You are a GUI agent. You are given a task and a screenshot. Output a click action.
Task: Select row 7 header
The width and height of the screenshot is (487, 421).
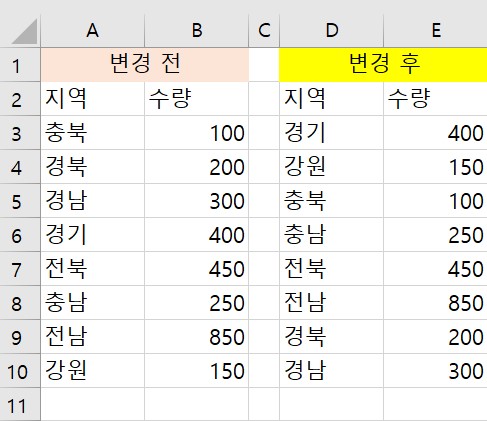(20, 269)
